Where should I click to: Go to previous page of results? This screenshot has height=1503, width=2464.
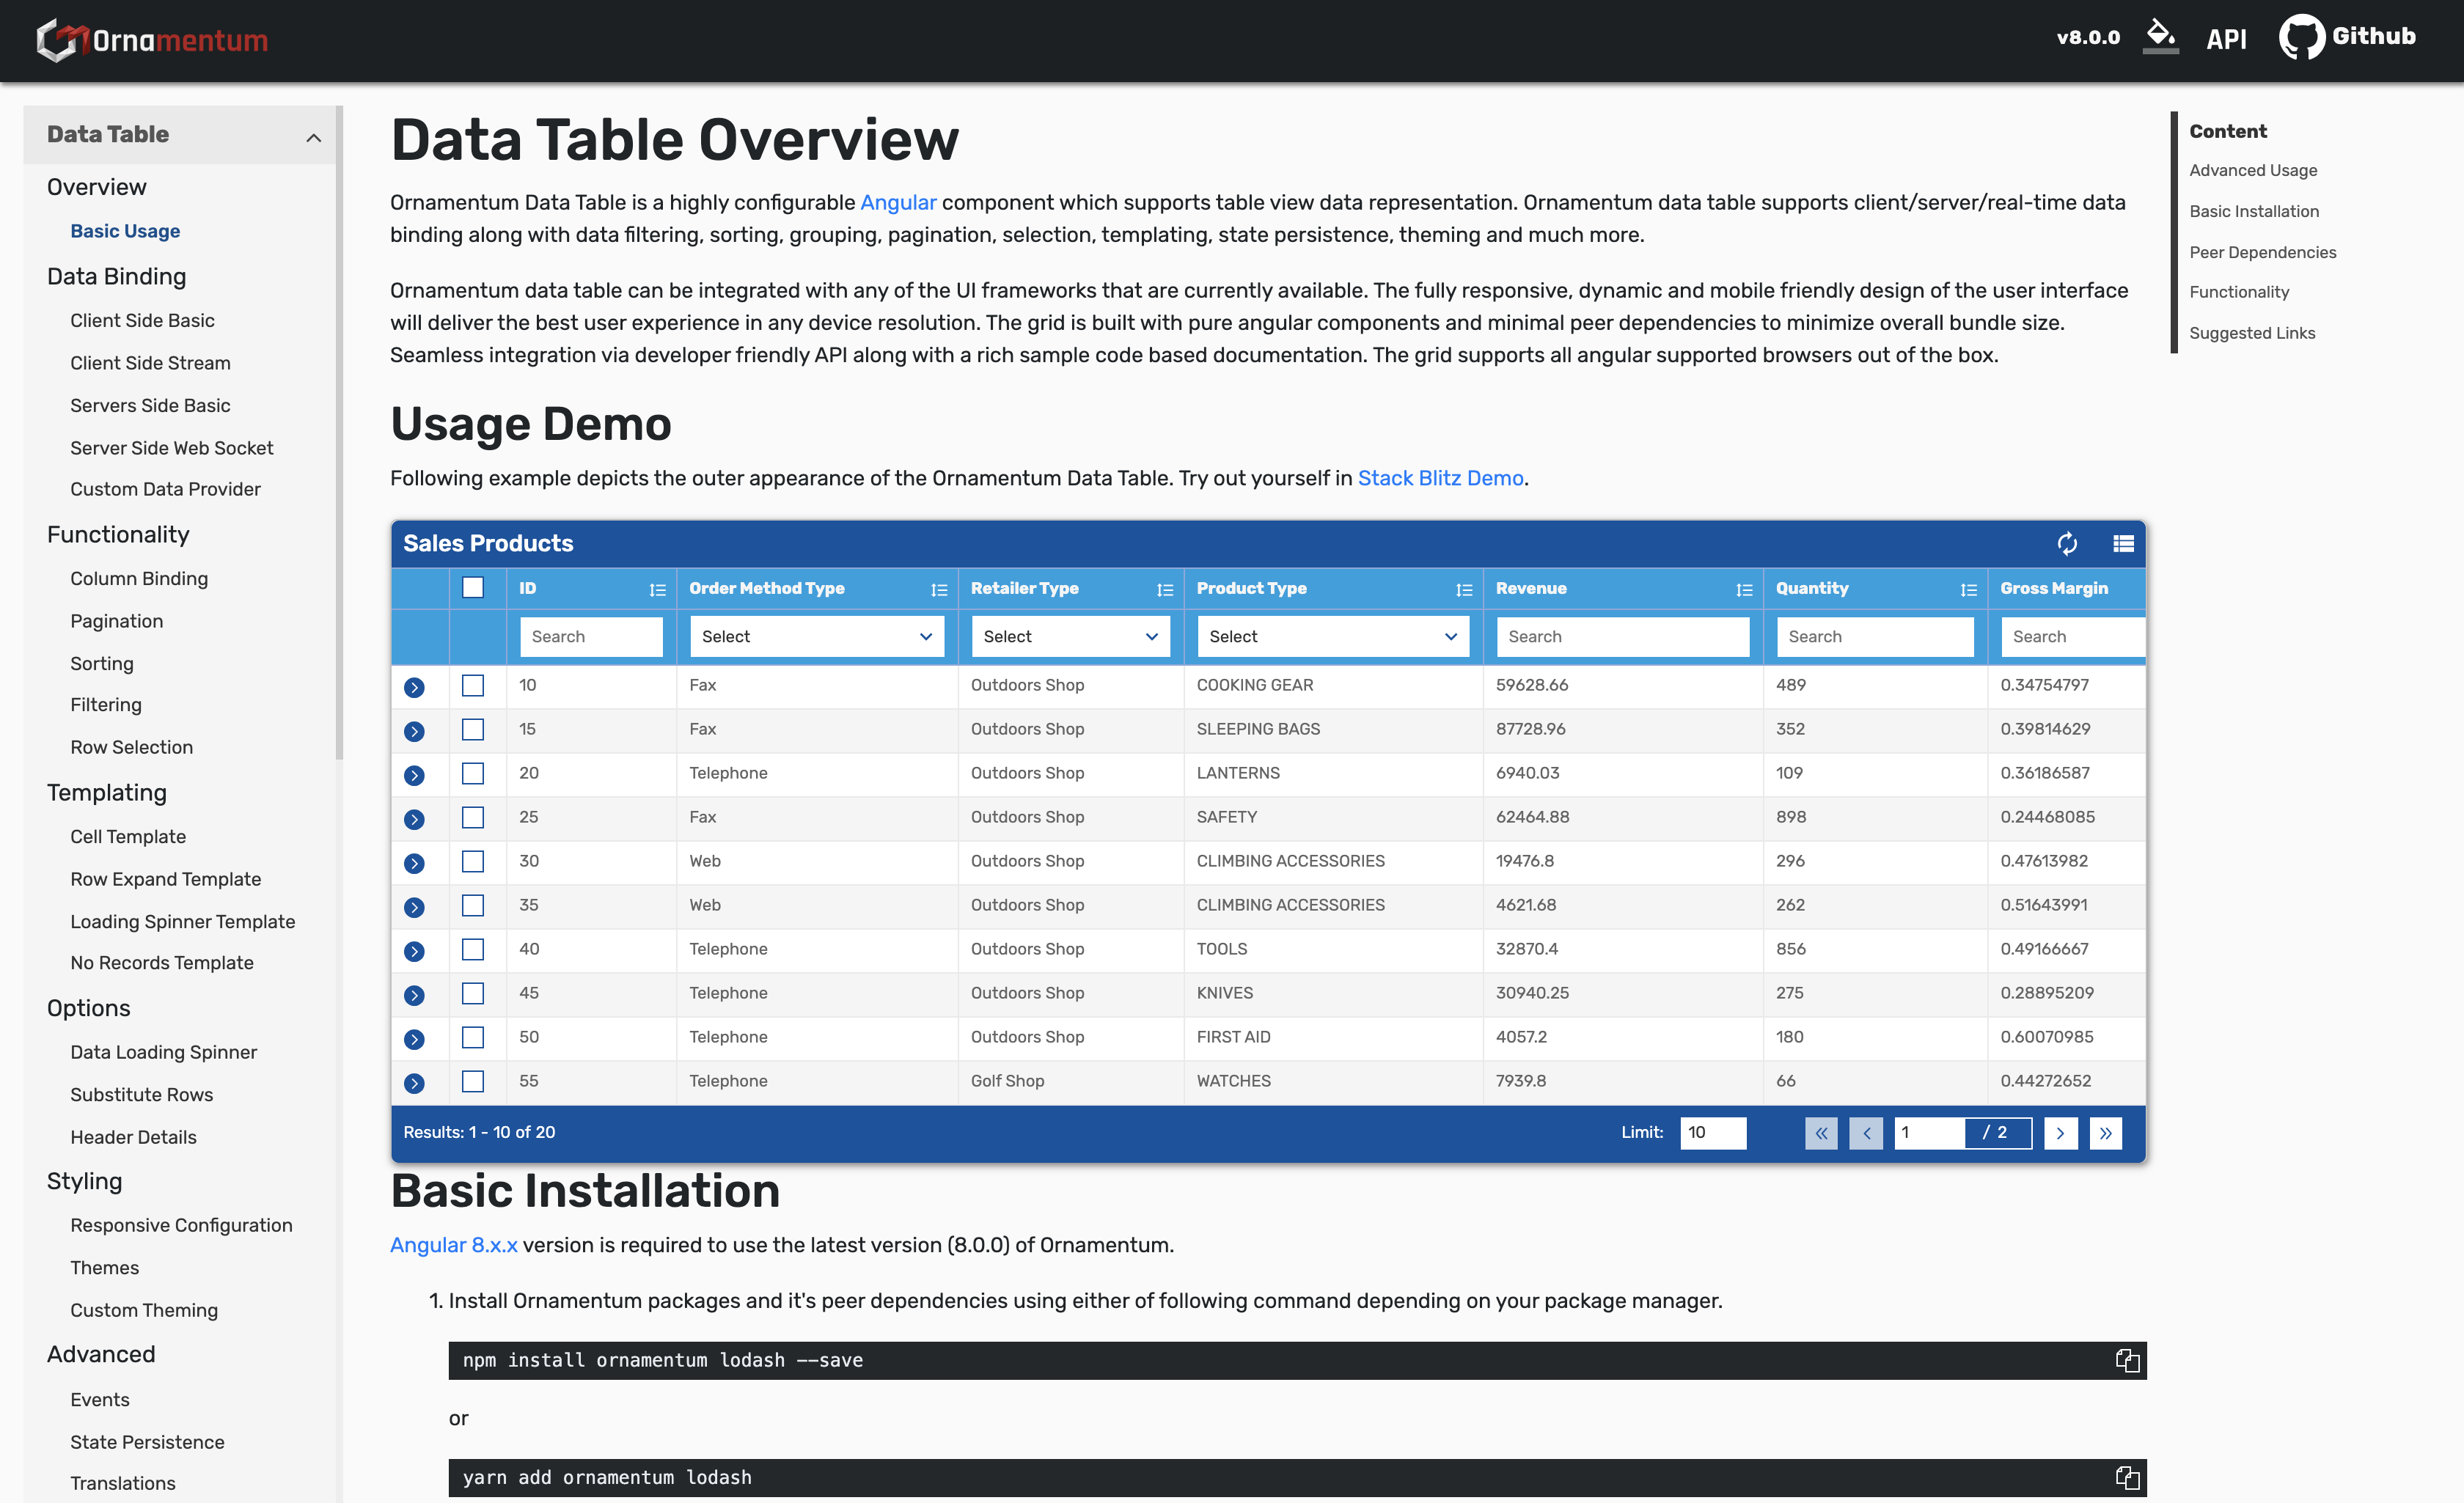click(x=1866, y=1133)
